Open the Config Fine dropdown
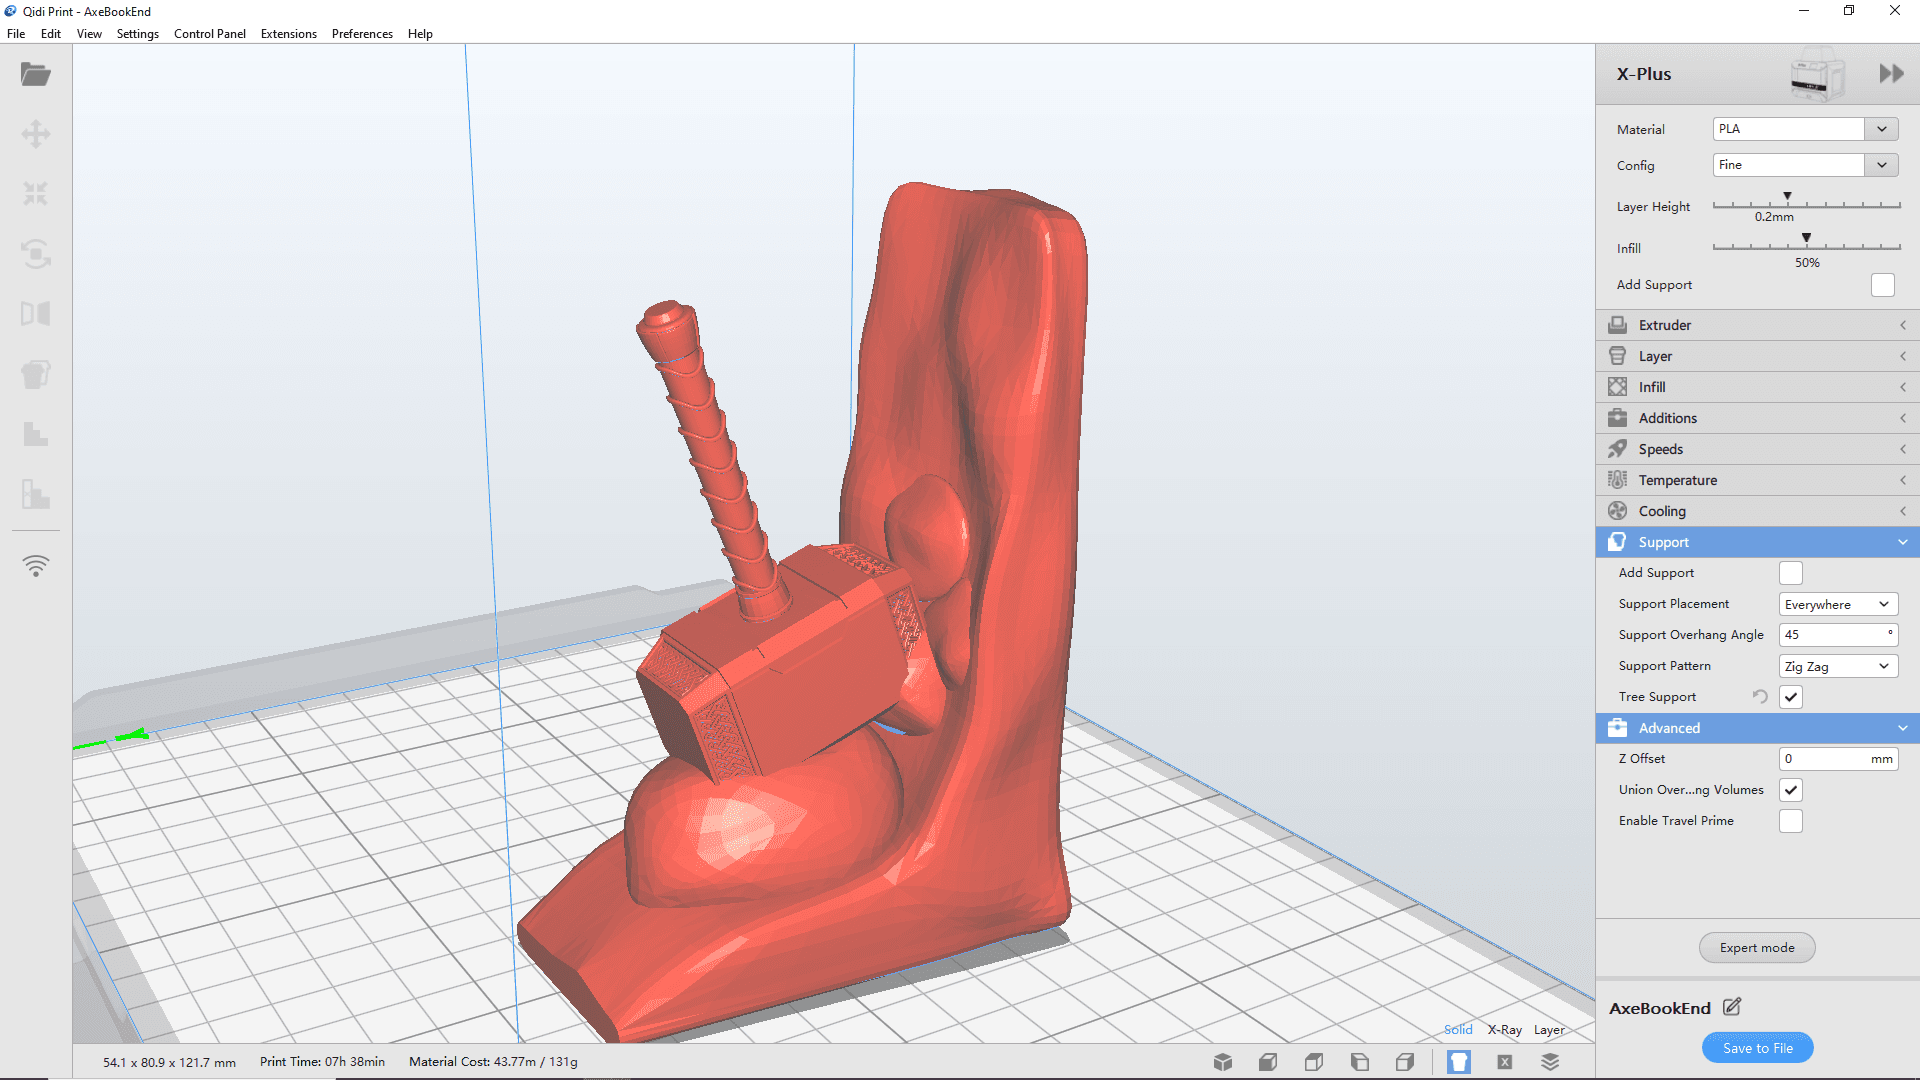This screenshot has height=1080, width=1920. click(1805, 165)
